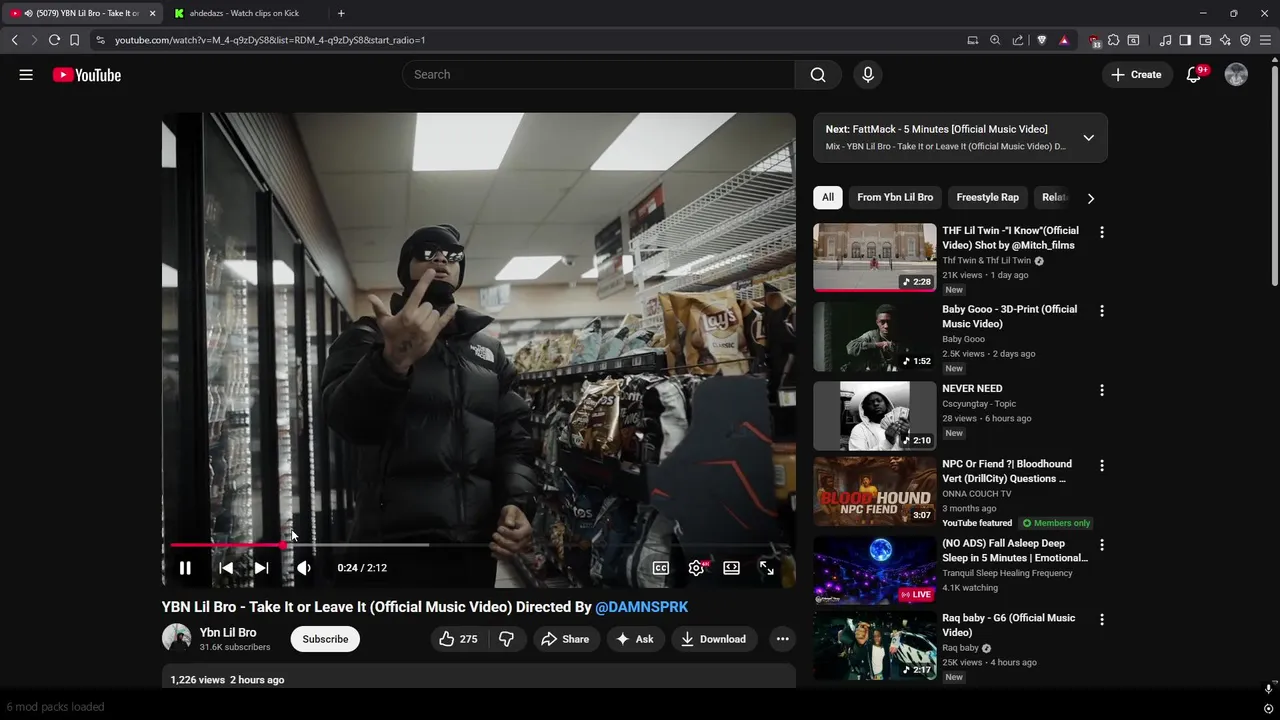Toggle the browser sidebar panel
The width and height of the screenshot is (1280, 720).
pyautogui.click(x=1185, y=40)
